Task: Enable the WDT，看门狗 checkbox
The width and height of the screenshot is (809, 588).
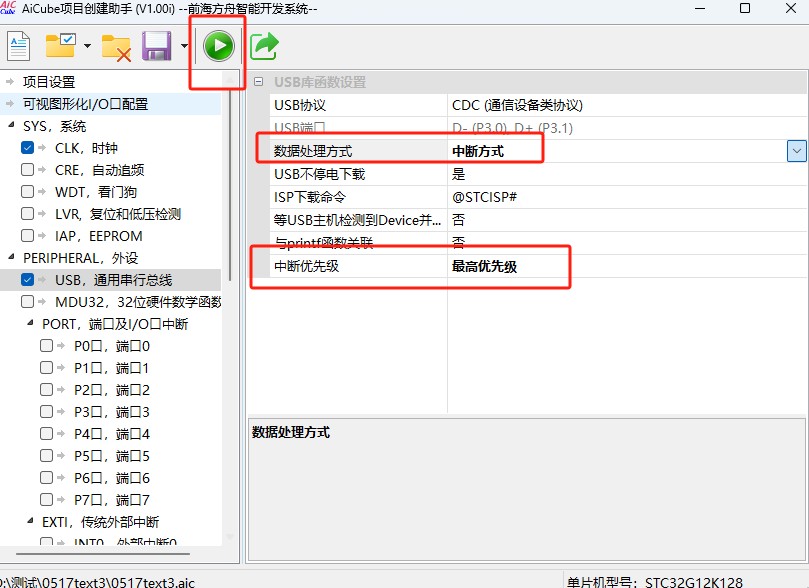Action: click(x=27, y=192)
